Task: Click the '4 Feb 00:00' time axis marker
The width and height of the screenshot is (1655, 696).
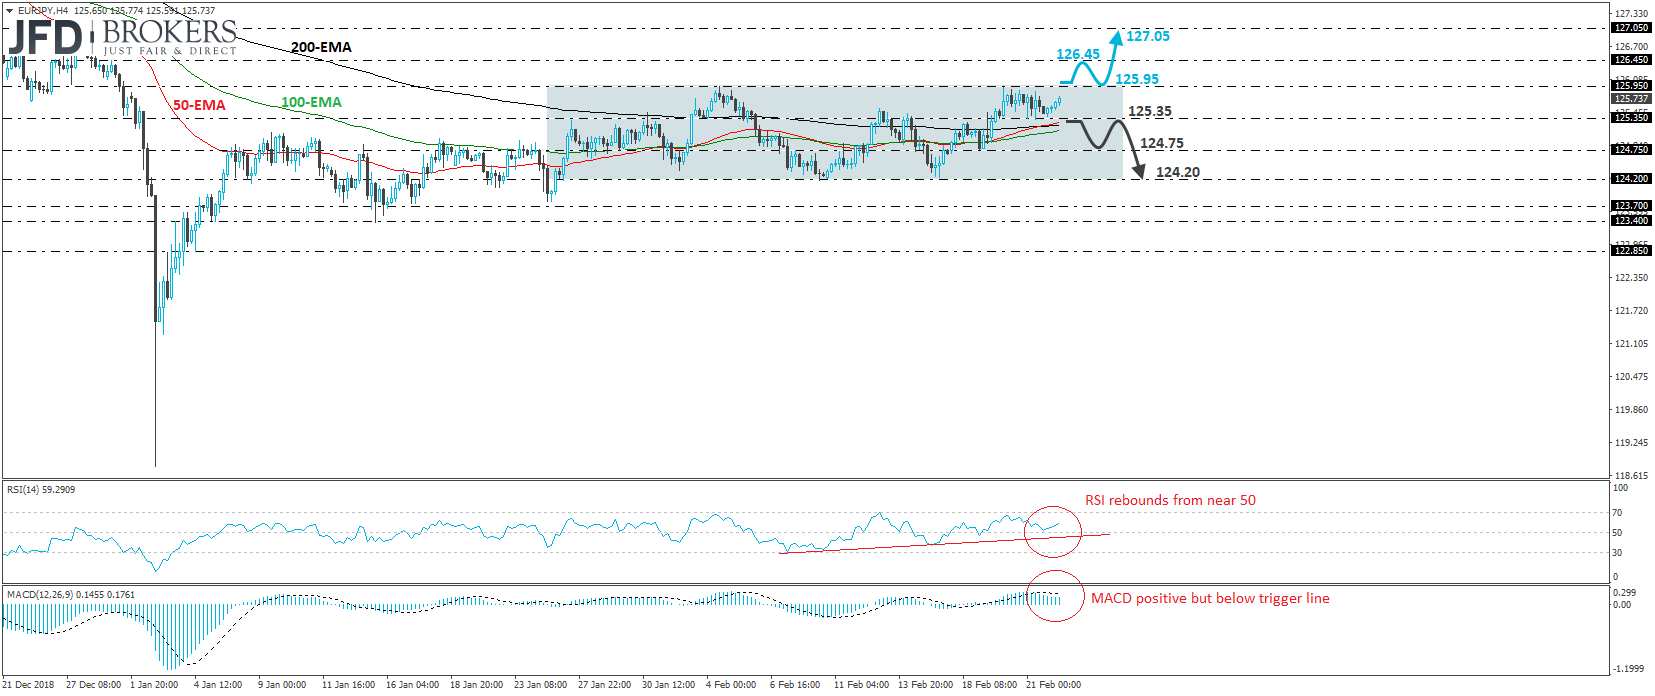Action: 731,685
